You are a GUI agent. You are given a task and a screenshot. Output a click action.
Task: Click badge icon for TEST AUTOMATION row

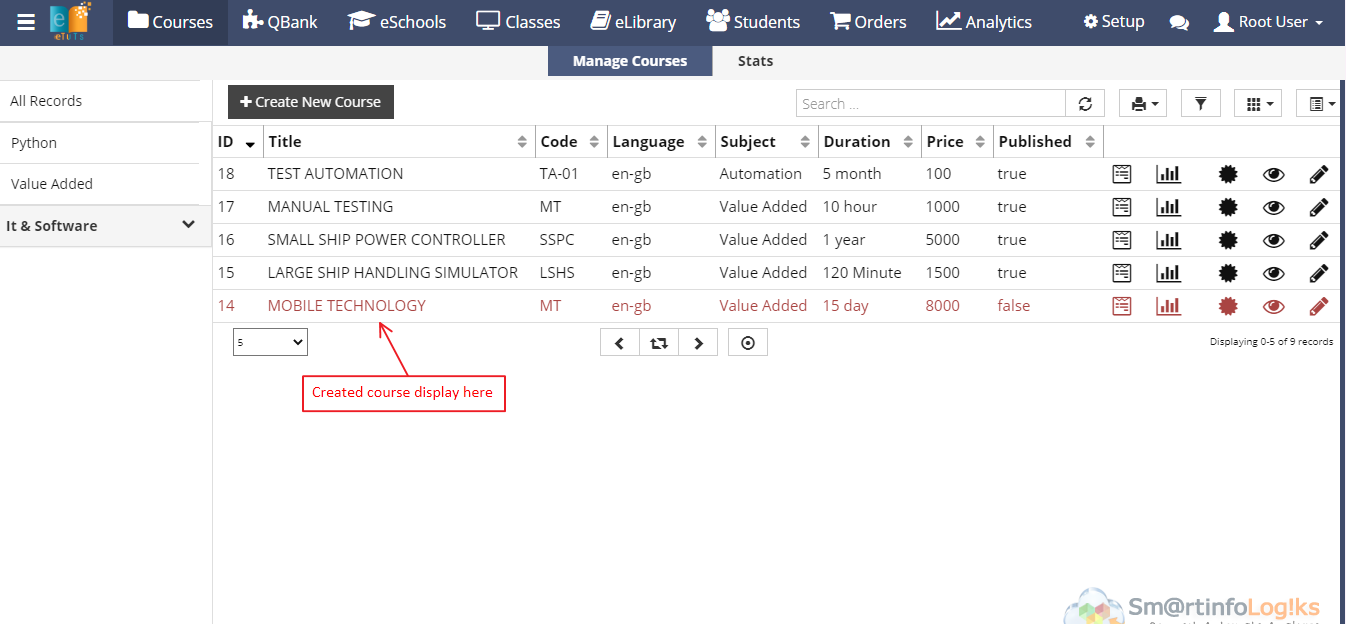[1228, 174]
